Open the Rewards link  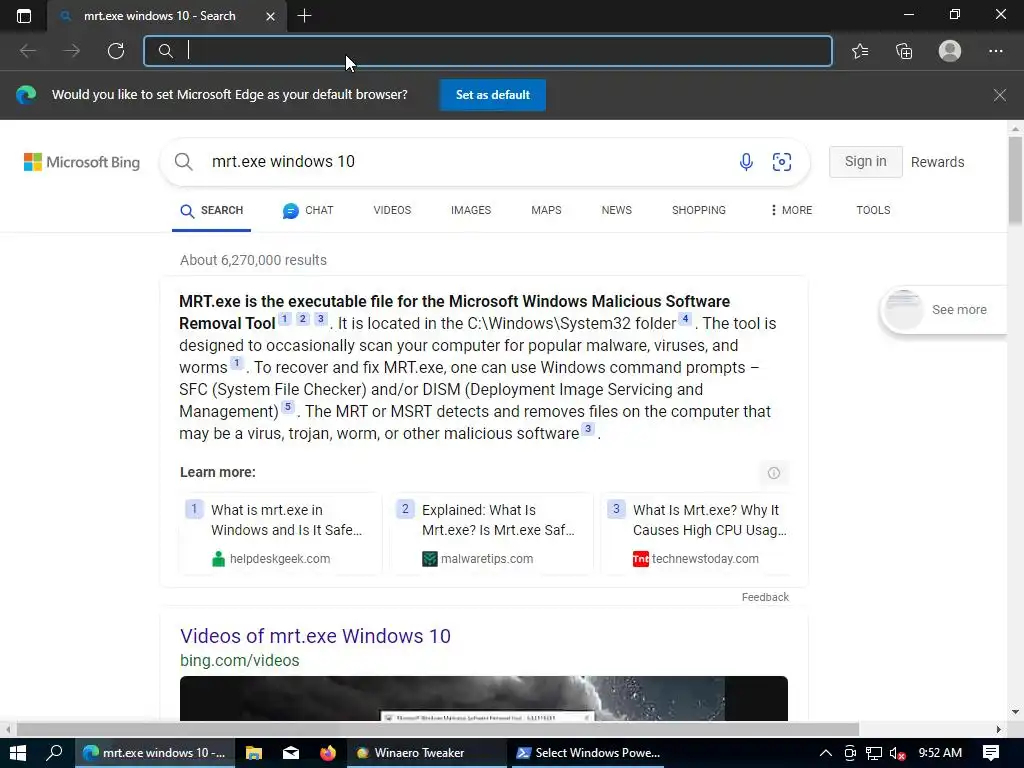[937, 162]
